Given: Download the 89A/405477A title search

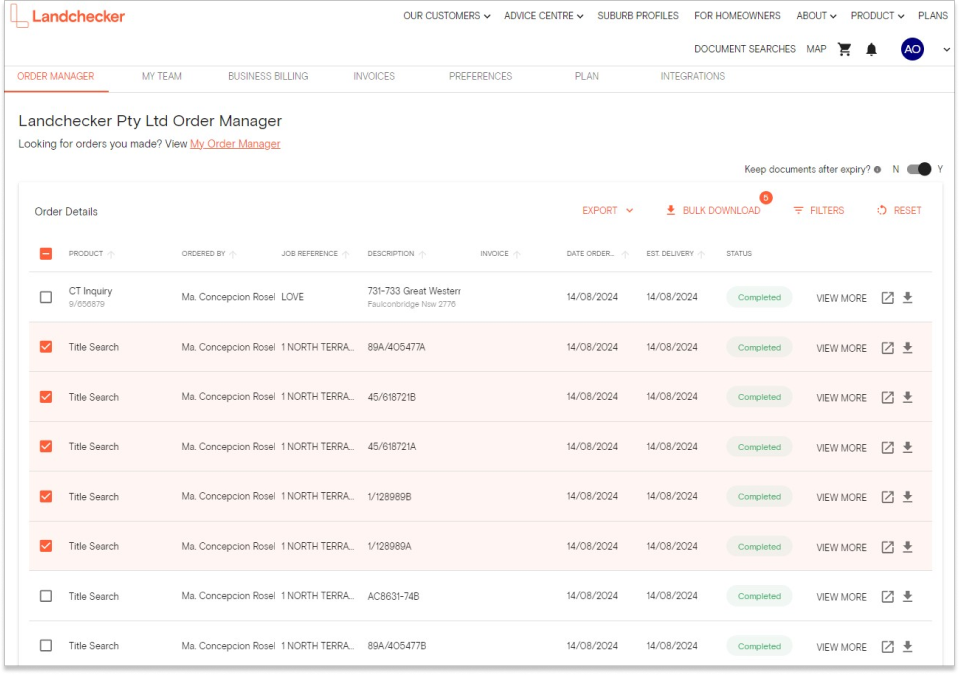Looking at the screenshot, I should click(908, 347).
